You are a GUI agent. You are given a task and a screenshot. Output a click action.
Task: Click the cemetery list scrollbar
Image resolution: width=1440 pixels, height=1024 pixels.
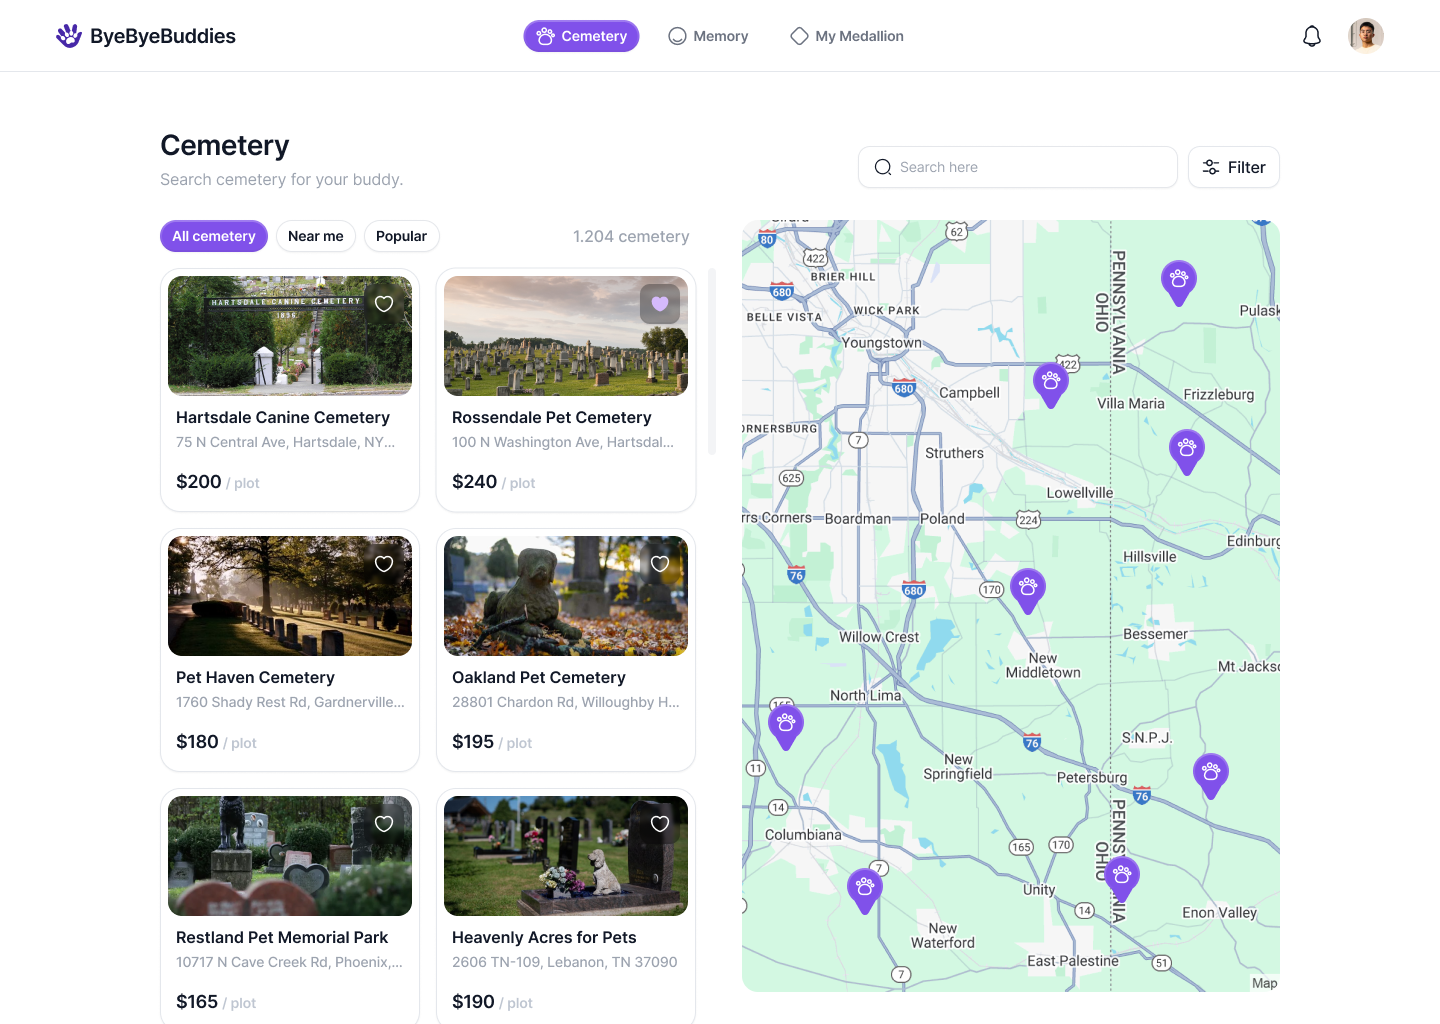712,361
